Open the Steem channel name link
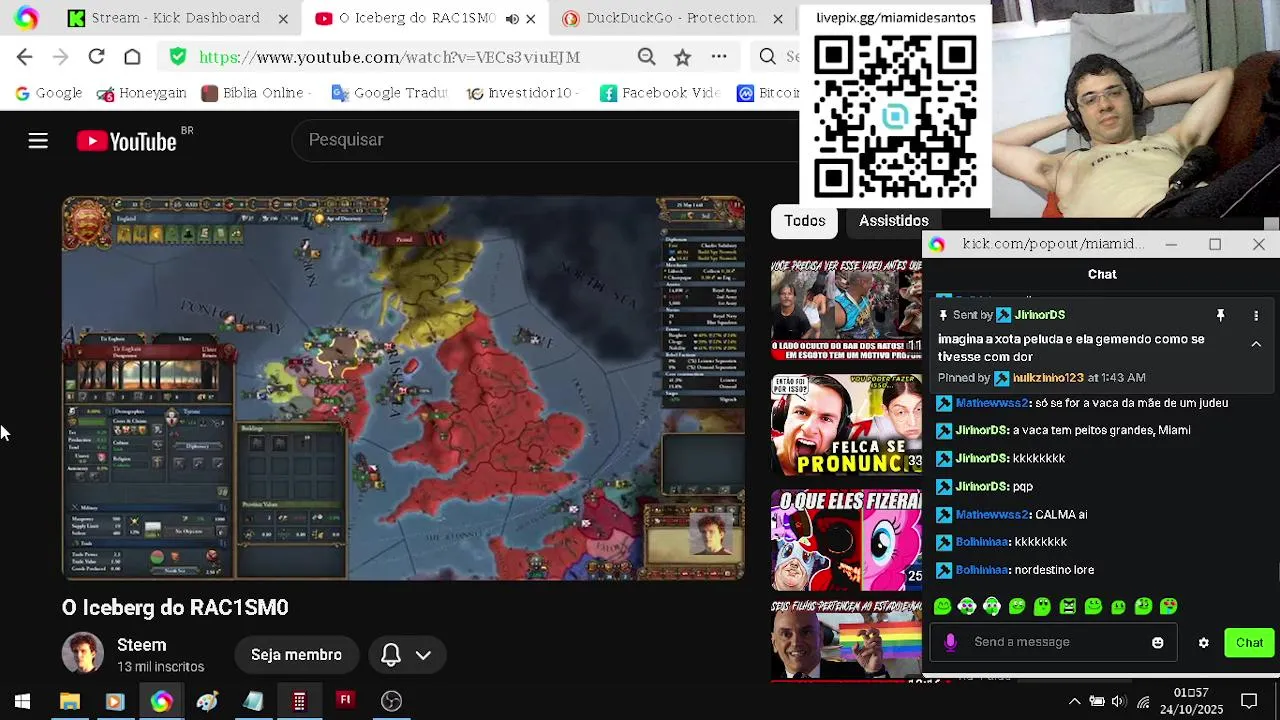 click(141, 645)
